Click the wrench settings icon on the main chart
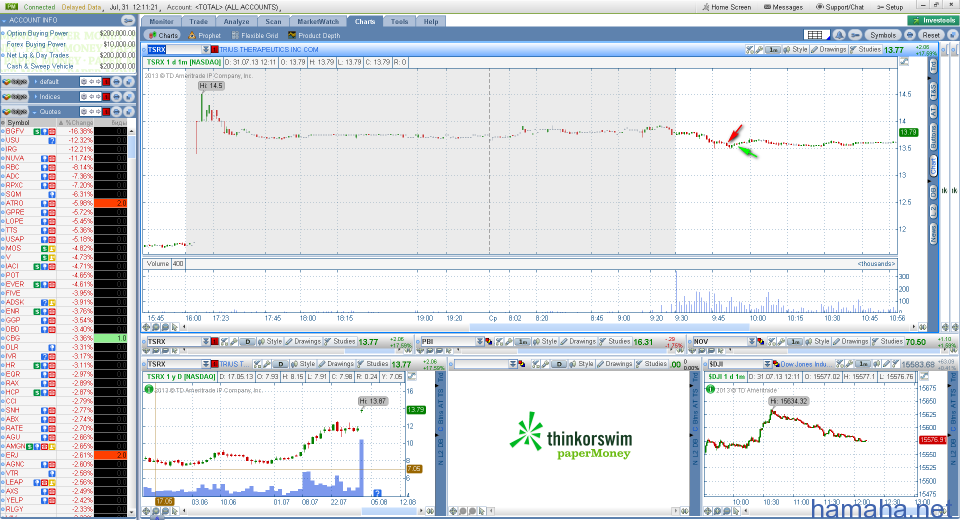 759,50
